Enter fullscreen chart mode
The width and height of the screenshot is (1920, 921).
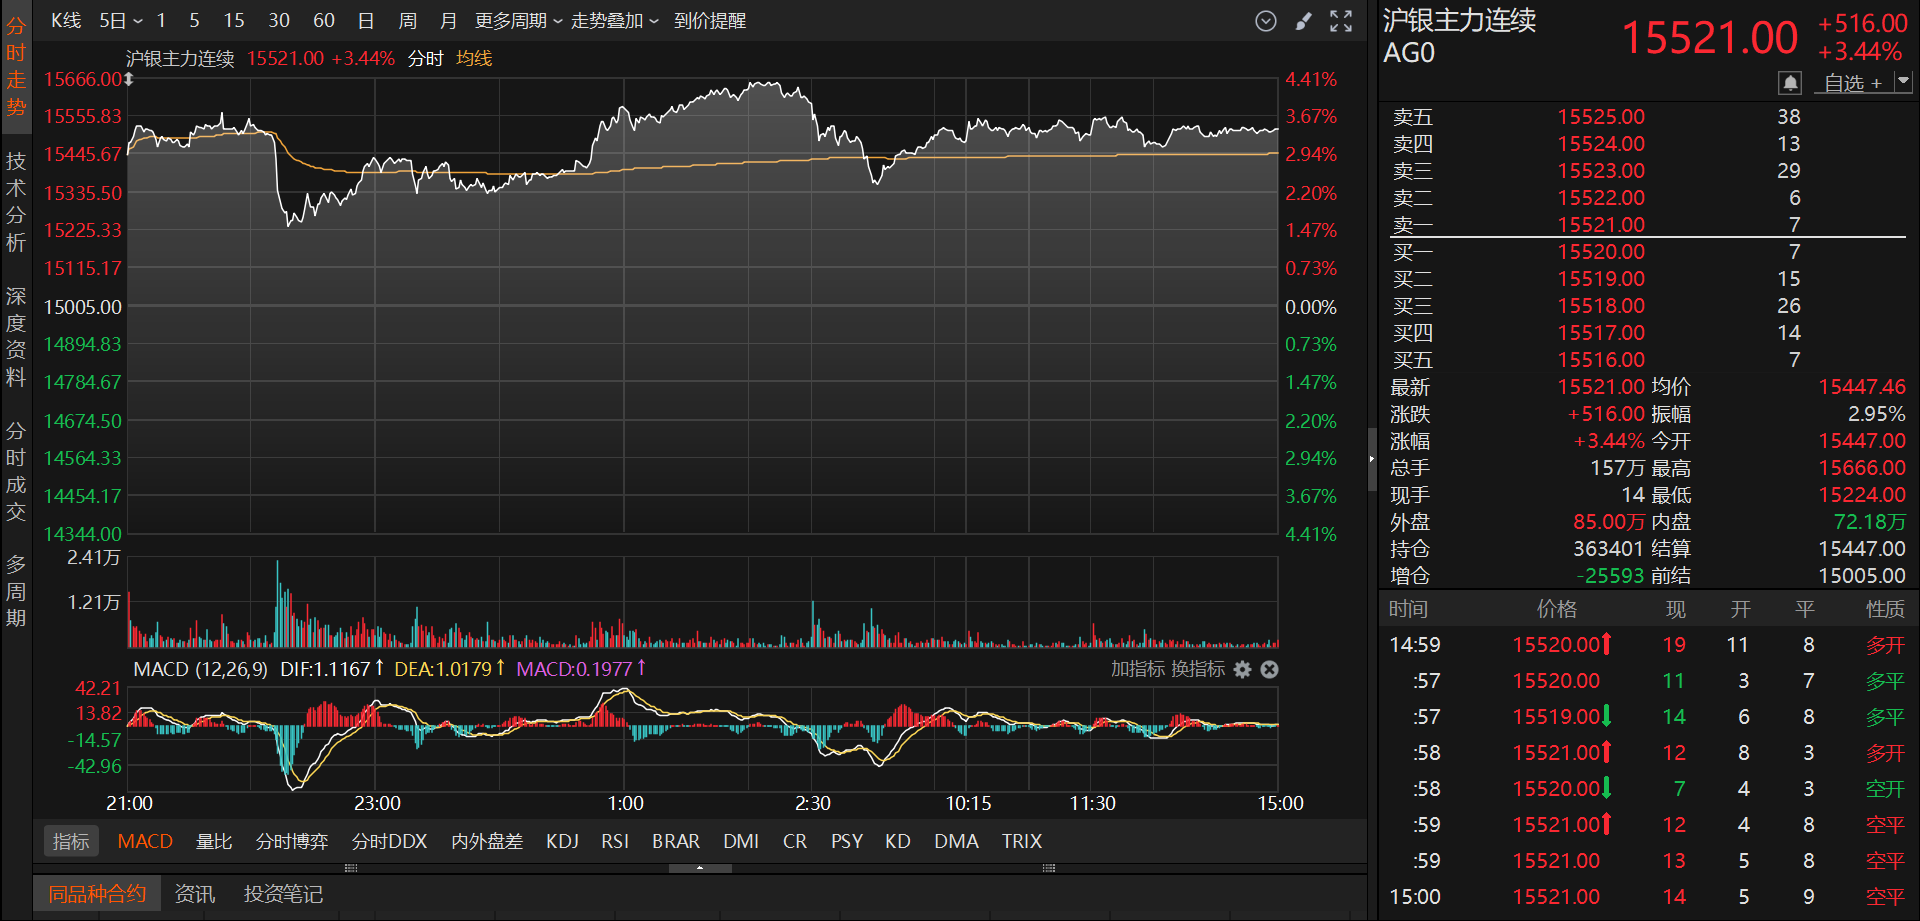click(x=1341, y=21)
